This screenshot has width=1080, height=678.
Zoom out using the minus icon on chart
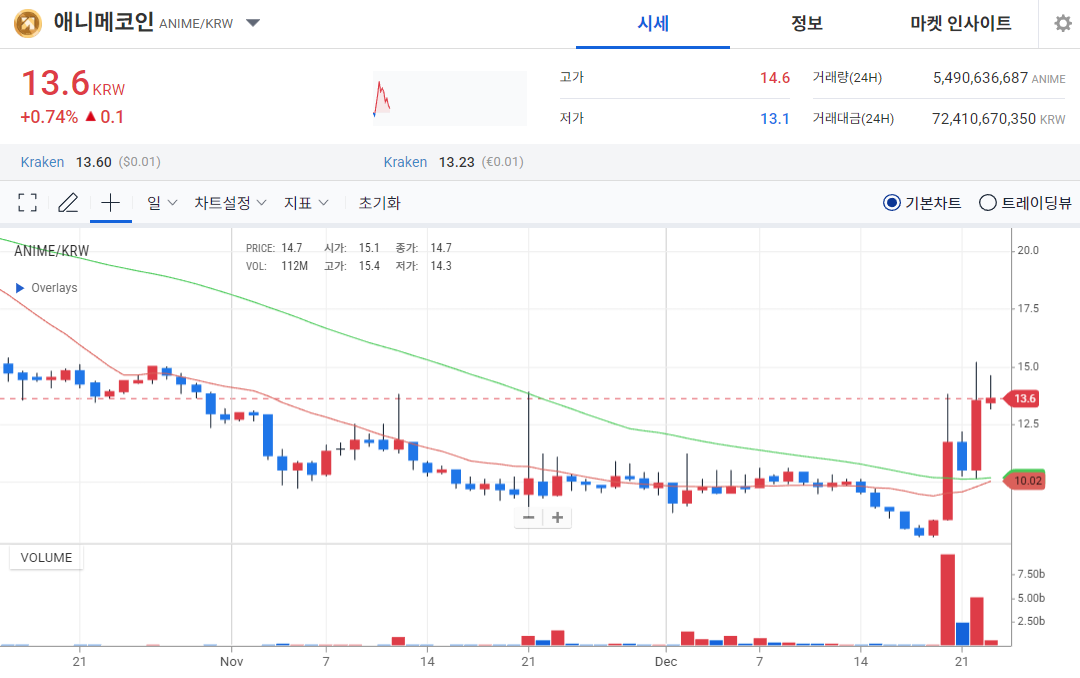(528, 517)
